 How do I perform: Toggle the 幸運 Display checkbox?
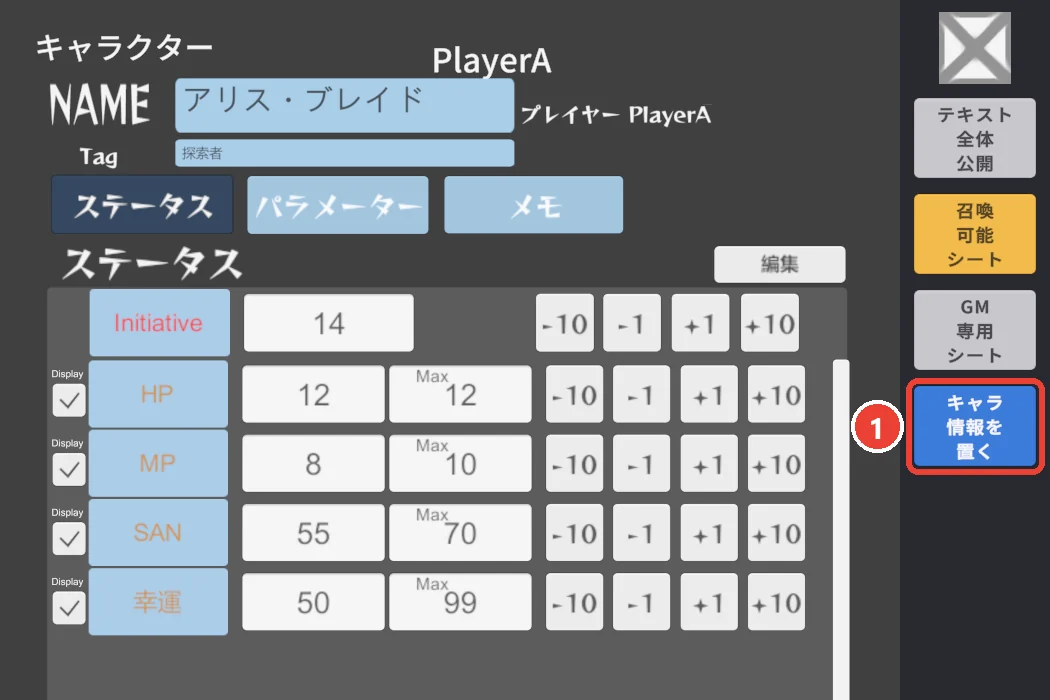(x=69, y=608)
